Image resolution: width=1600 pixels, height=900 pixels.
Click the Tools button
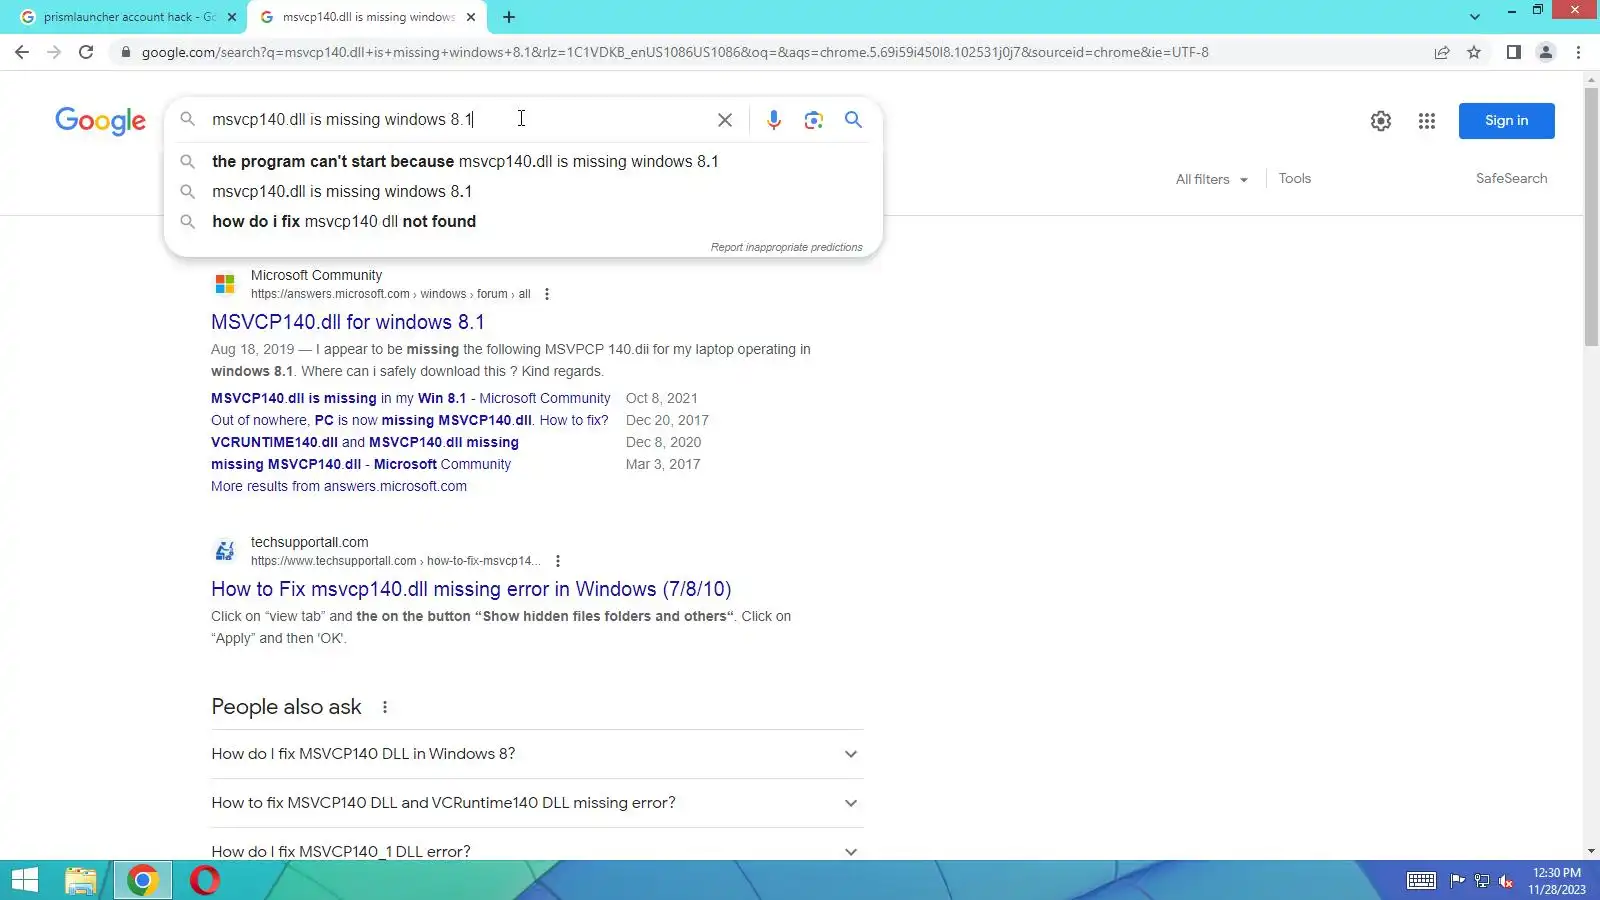1294,178
